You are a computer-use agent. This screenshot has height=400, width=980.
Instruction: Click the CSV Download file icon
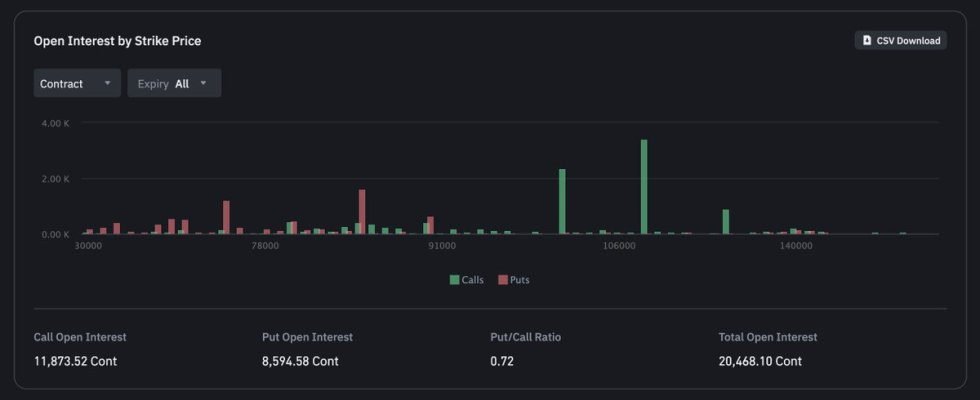(866, 41)
